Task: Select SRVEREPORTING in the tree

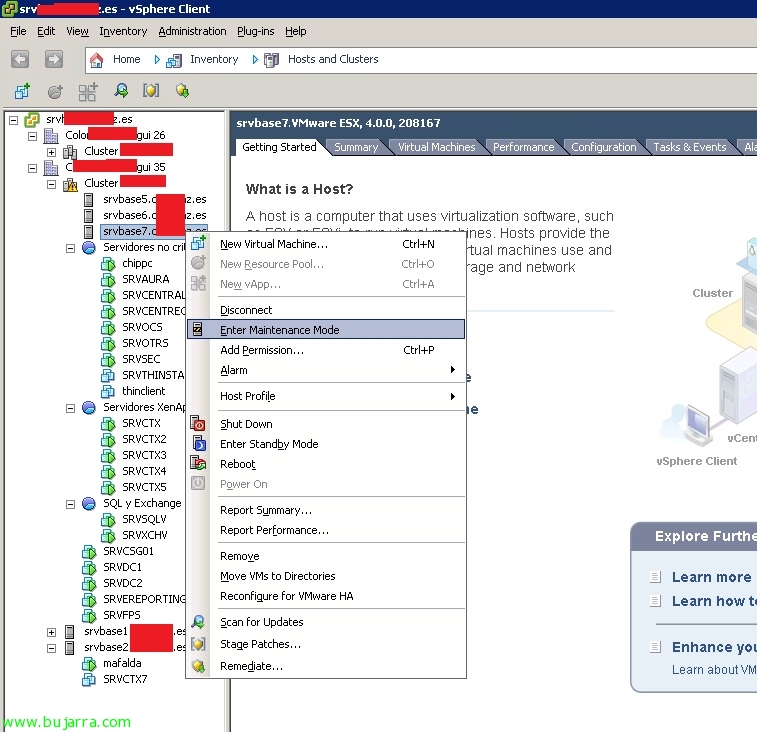Action: [144, 599]
